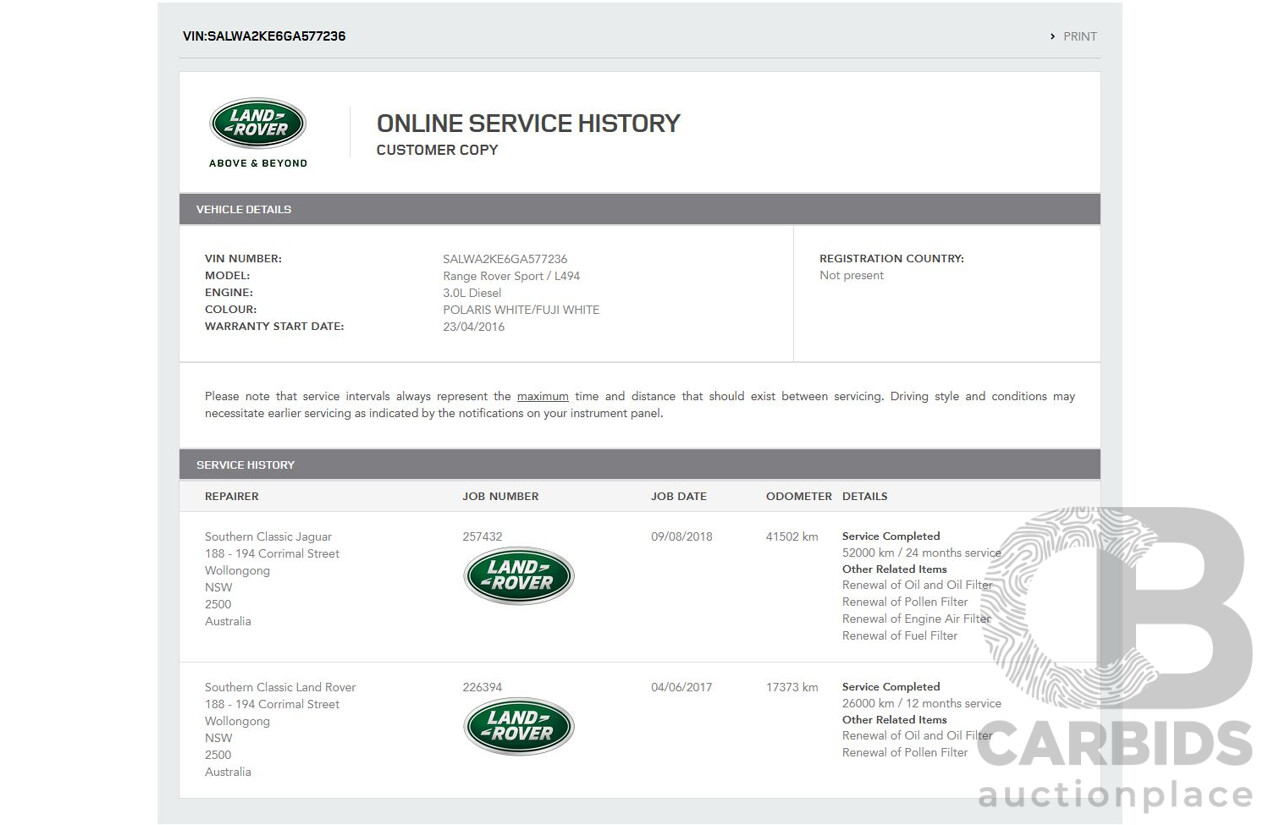
Task: Select 'Other Related Items' in job 257432 details
Action: click(894, 569)
